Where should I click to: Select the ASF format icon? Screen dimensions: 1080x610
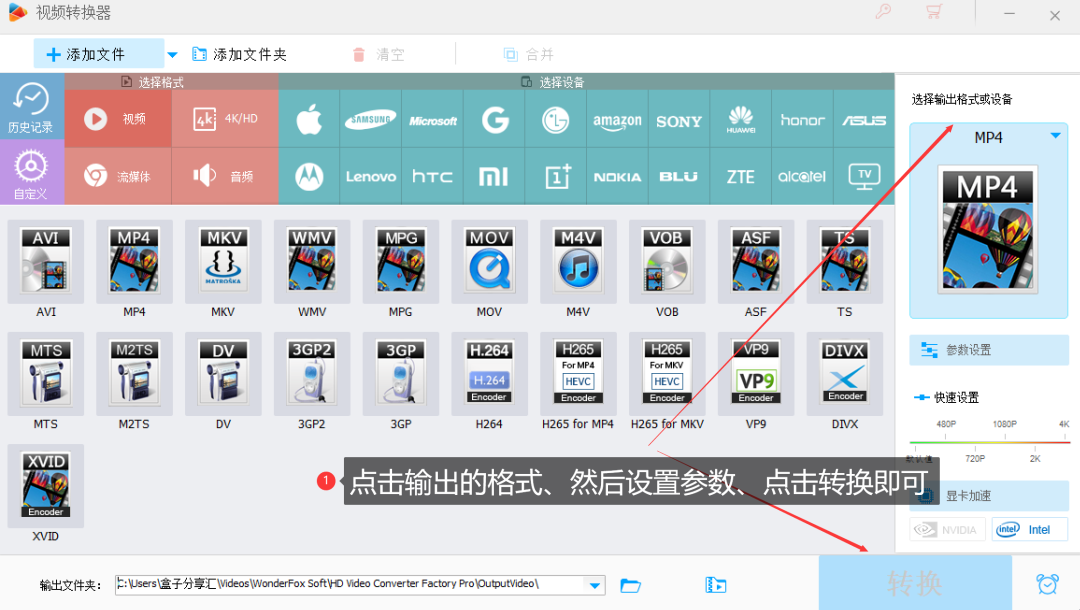(756, 262)
